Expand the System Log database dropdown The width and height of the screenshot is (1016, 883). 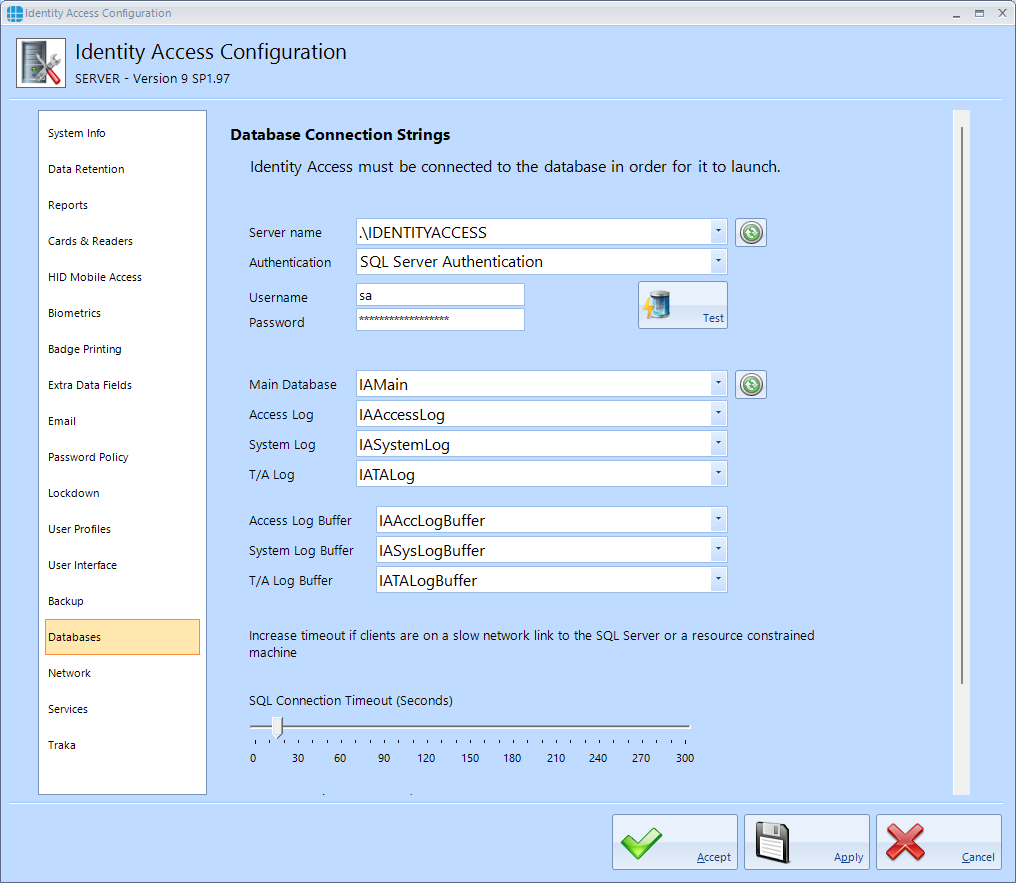pos(718,444)
